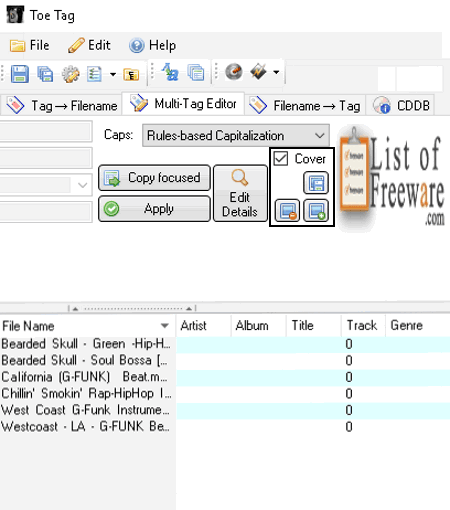Open the Edit menu
This screenshot has height=510, width=450.
coord(89,45)
